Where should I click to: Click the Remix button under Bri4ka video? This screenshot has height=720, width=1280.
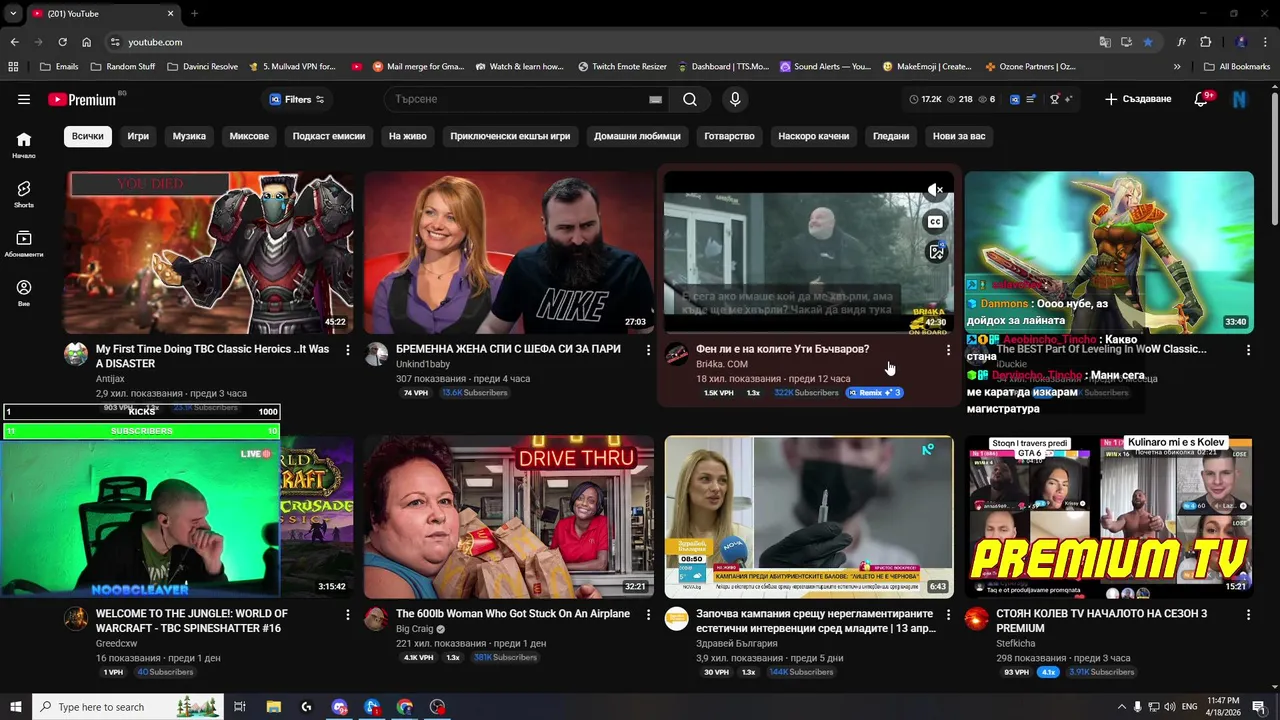[875, 393]
